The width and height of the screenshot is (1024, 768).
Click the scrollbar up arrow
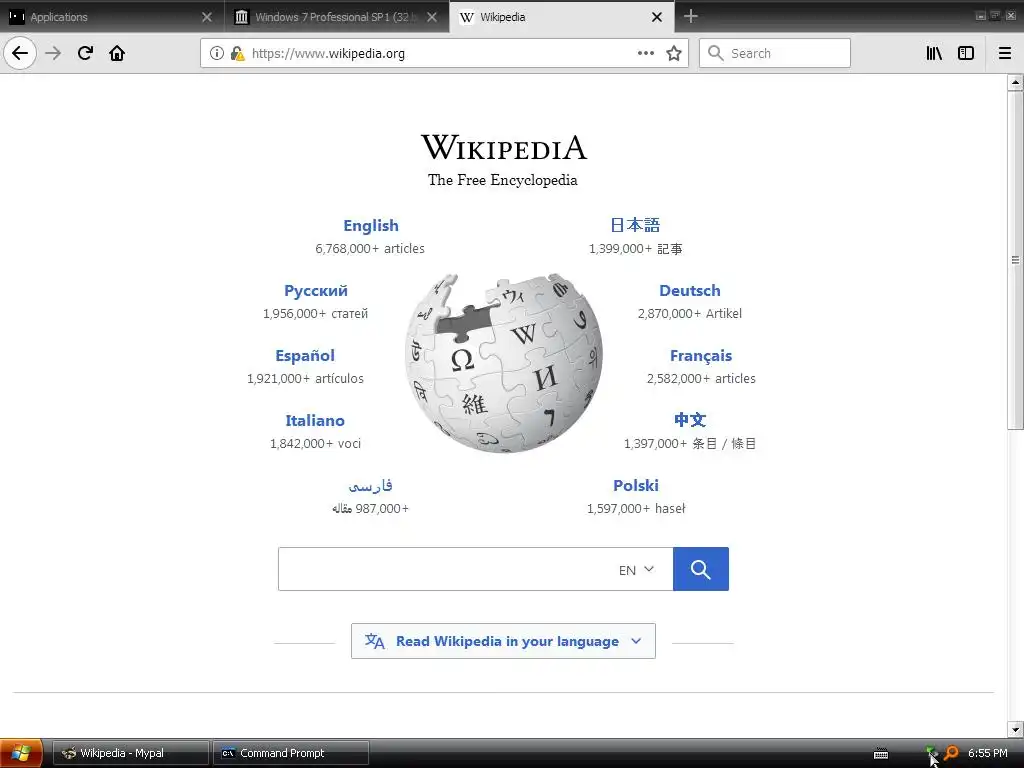tap(1015, 82)
